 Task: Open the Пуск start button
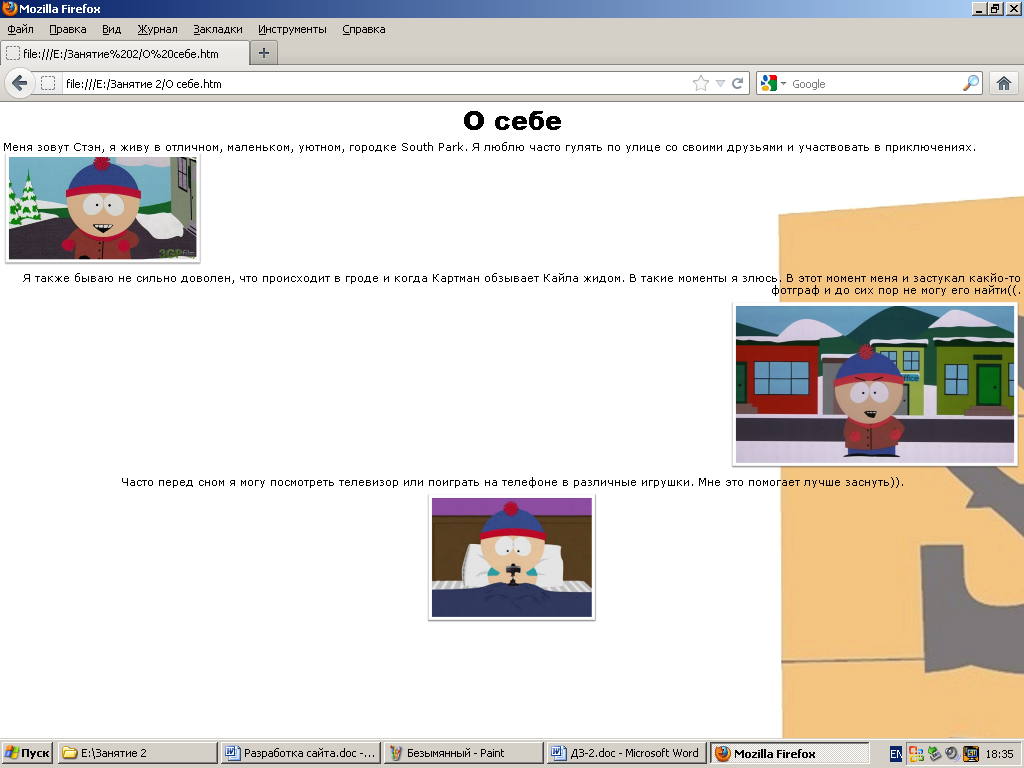click(x=27, y=753)
